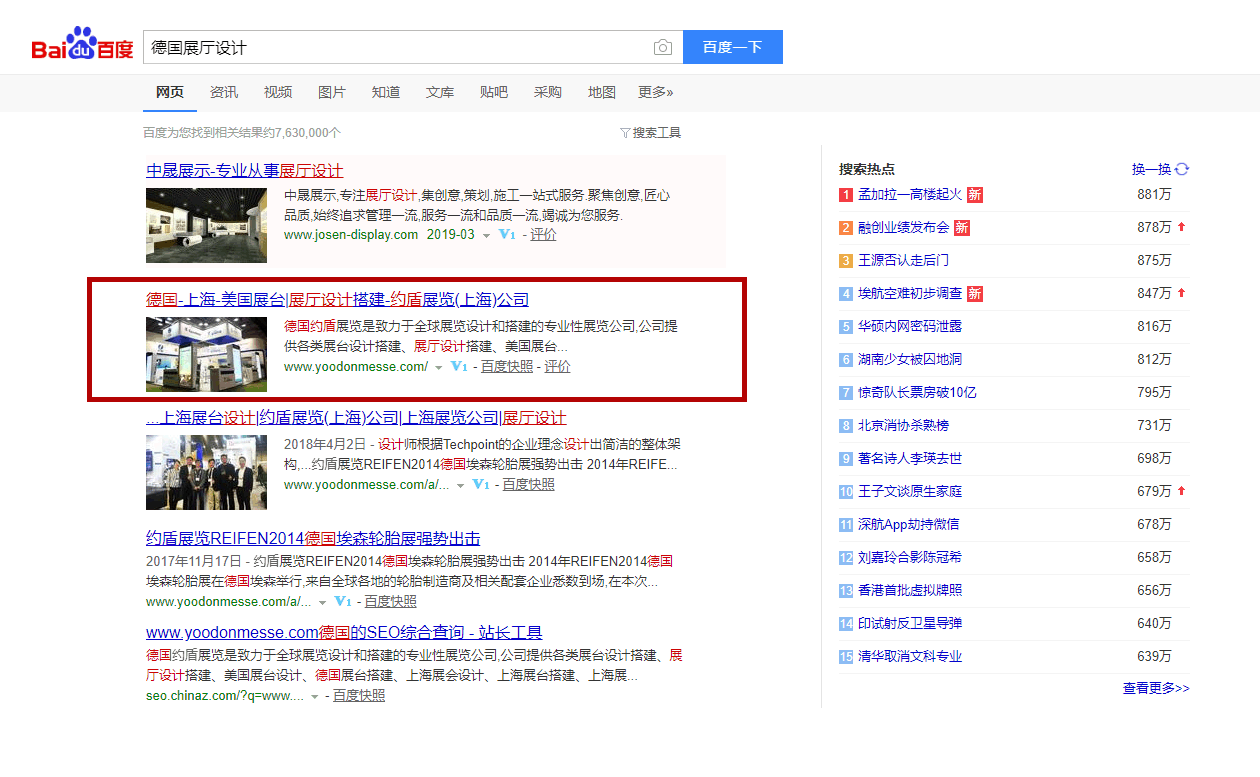Click www.josen-display.com URL text
Viewport: 1260px width, 777px height.
(351, 234)
